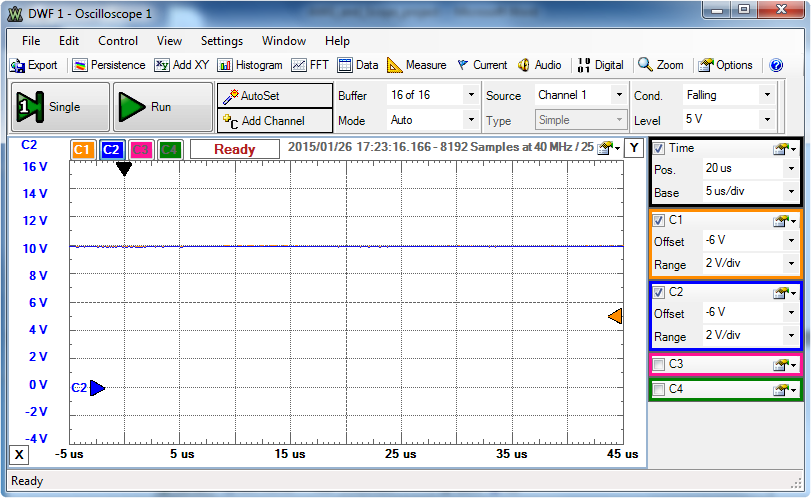Select the green C4 channel tab

pyautogui.click(x=169, y=150)
